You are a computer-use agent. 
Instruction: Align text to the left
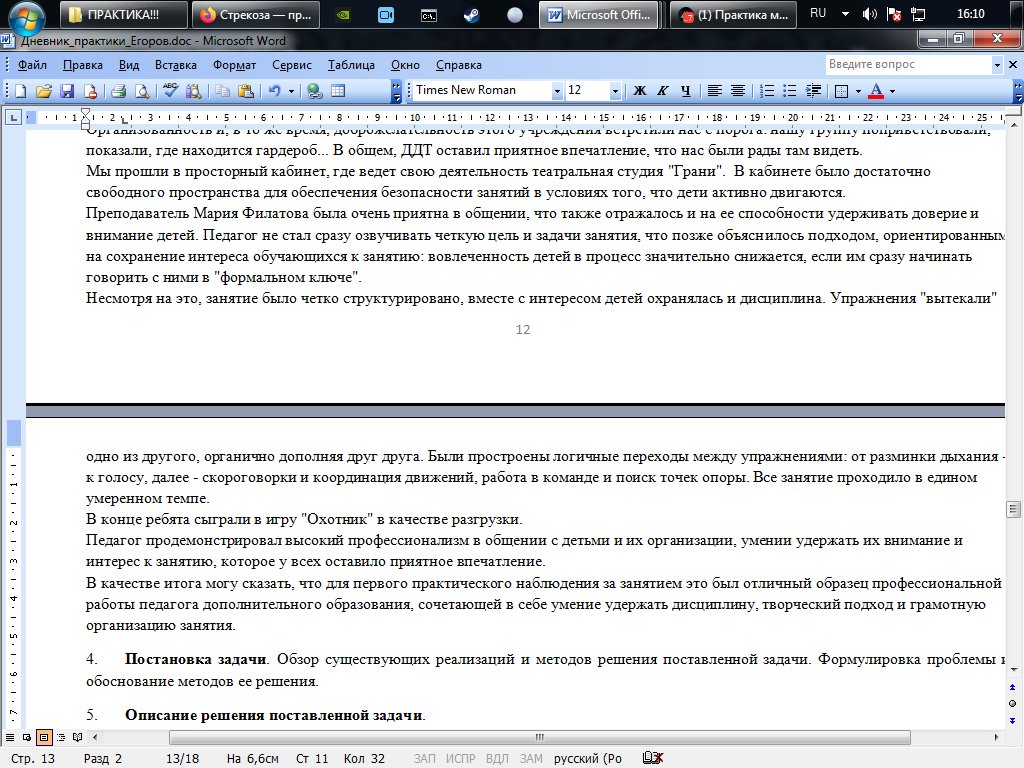tap(714, 91)
